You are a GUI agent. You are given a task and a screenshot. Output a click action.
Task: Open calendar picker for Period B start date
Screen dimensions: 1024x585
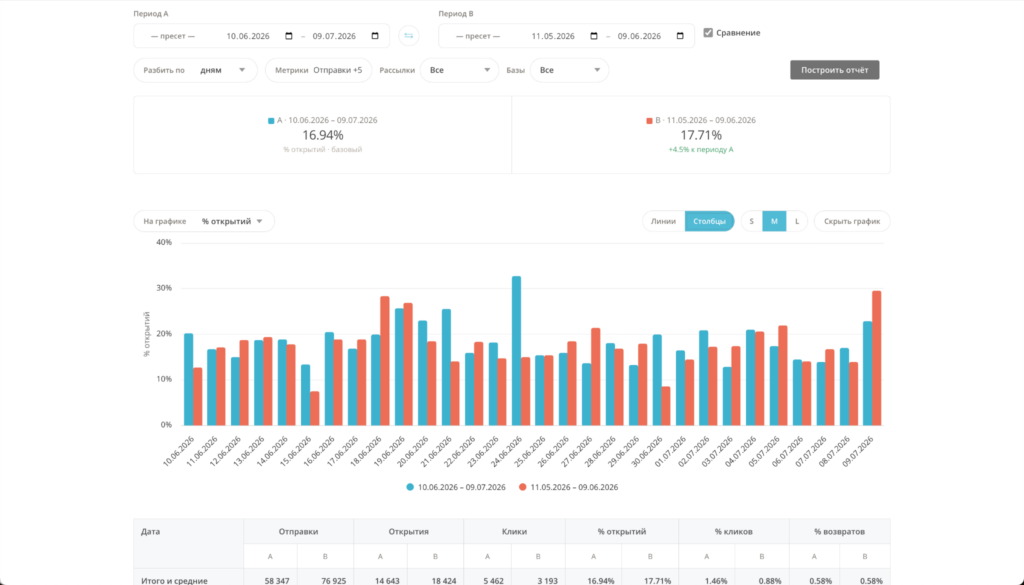click(x=594, y=36)
